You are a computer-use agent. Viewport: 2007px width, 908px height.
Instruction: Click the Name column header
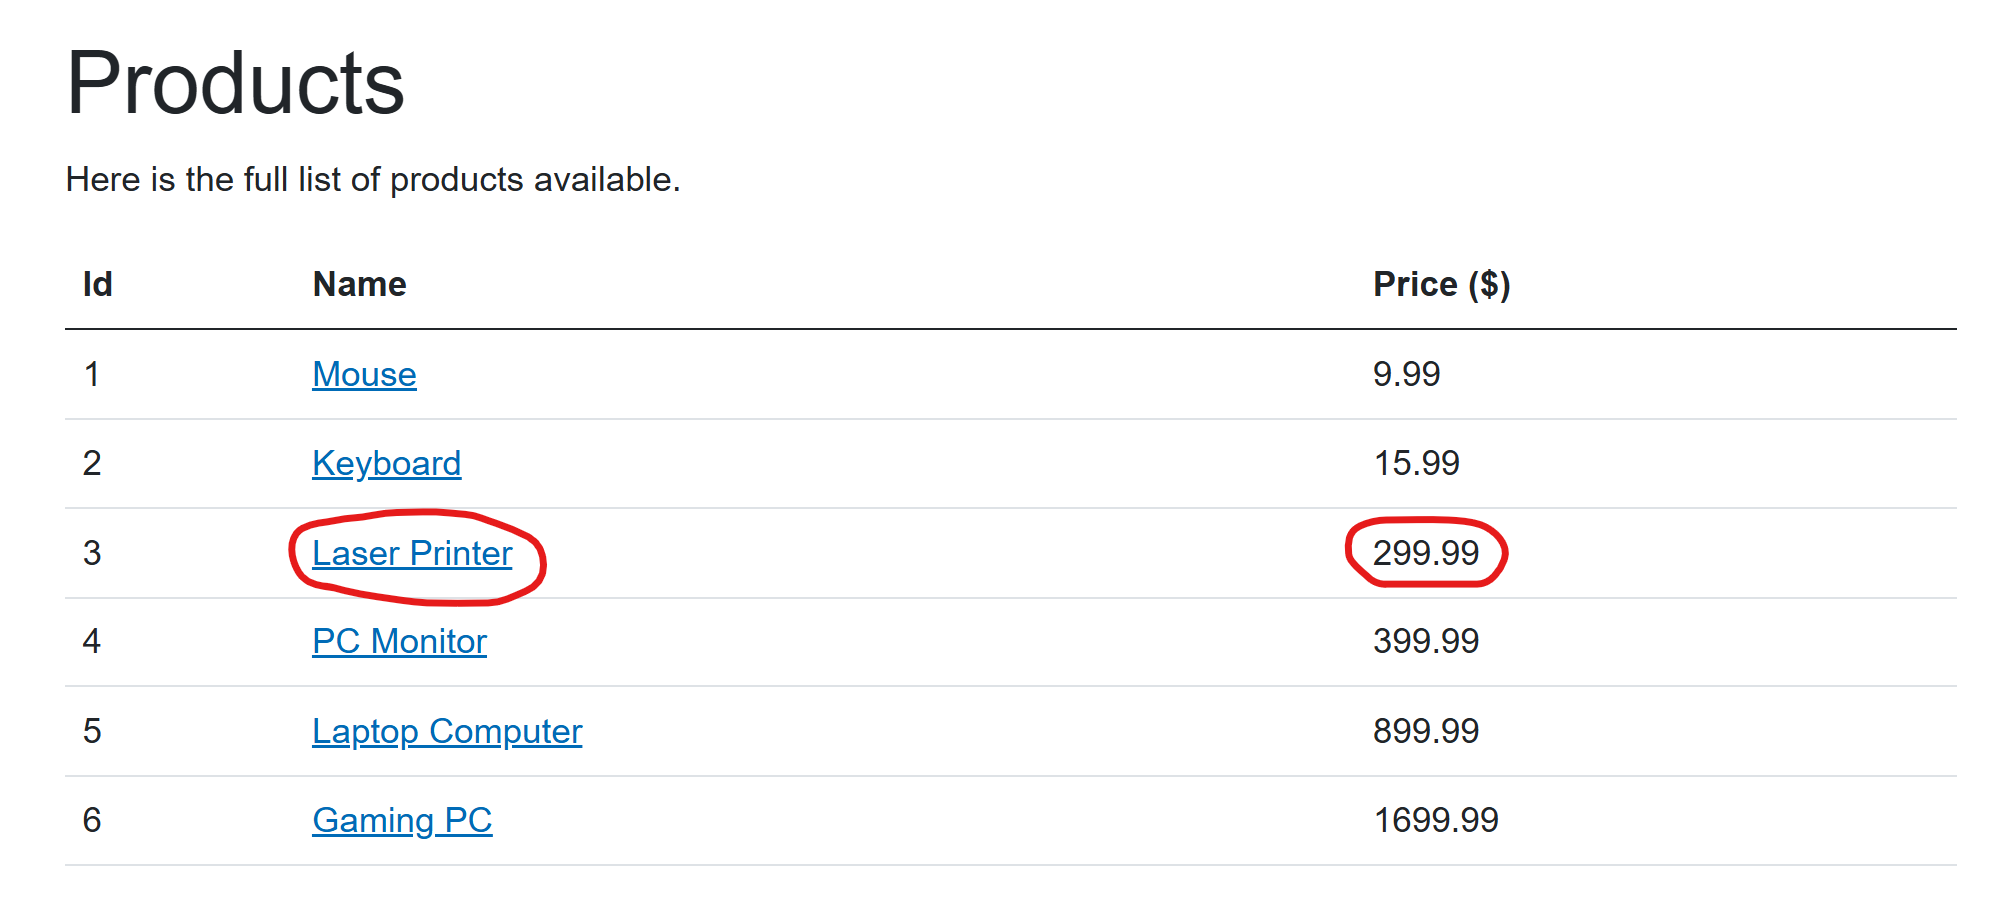coord(359,284)
